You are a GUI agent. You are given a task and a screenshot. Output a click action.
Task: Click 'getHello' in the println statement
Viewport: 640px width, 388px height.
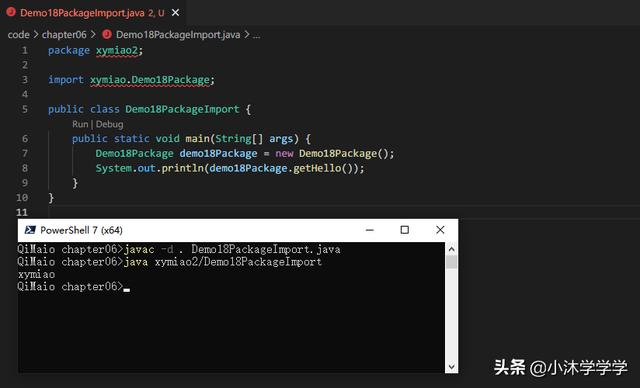click(x=317, y=168)
